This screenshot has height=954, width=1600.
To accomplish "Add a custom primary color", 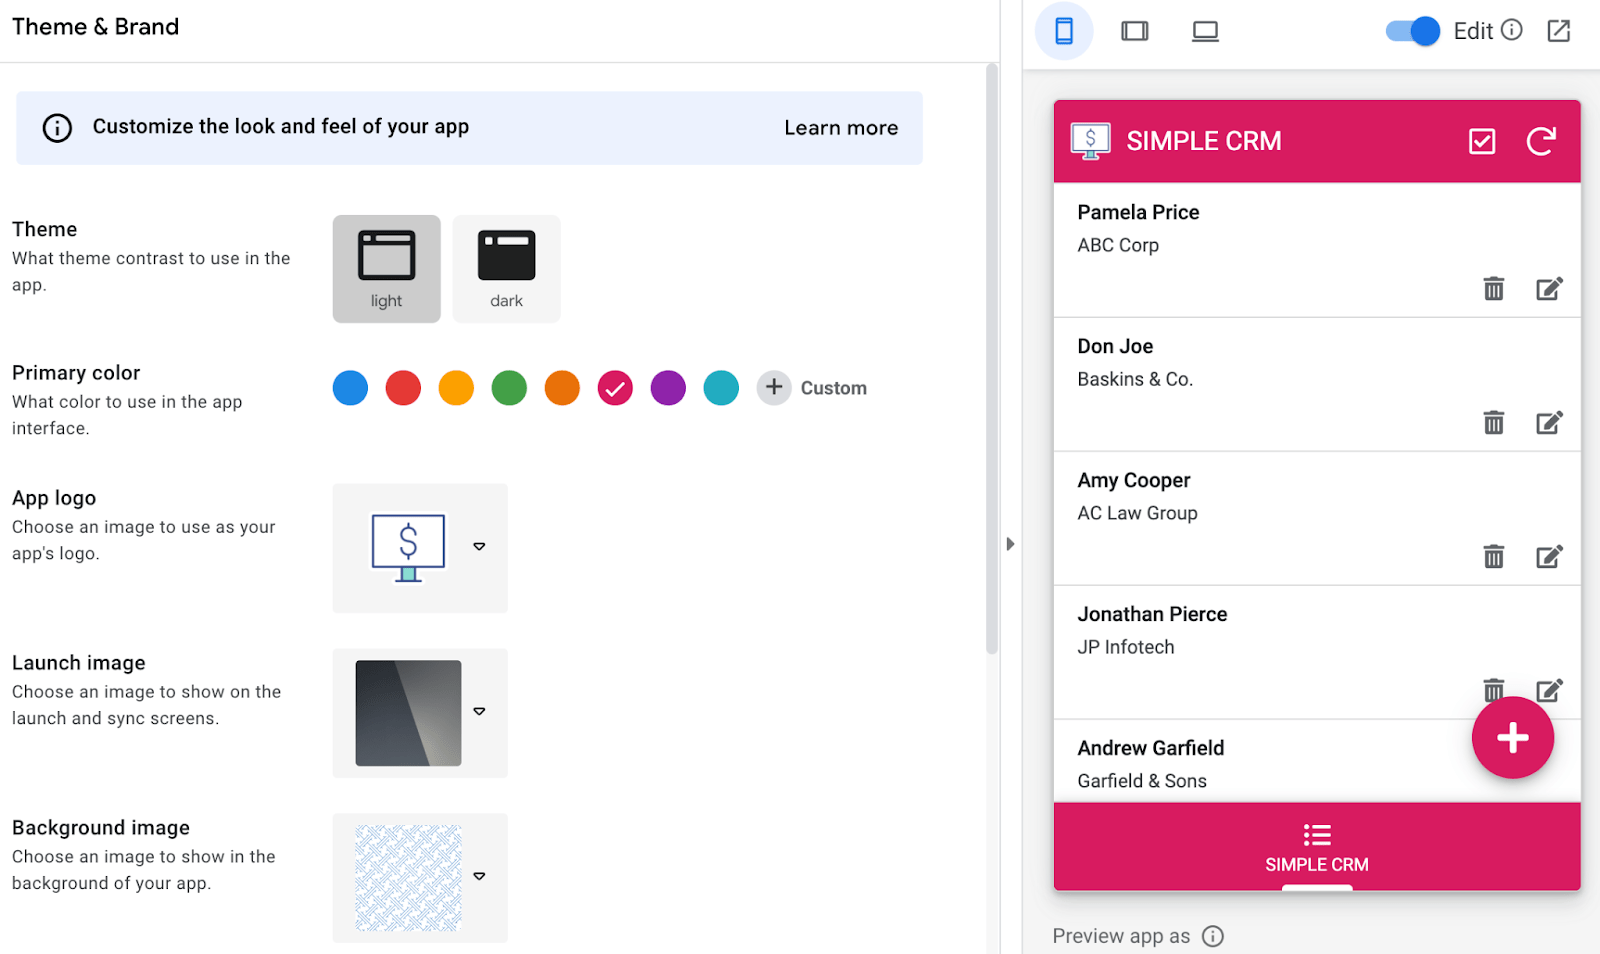I will click(812, 388).
